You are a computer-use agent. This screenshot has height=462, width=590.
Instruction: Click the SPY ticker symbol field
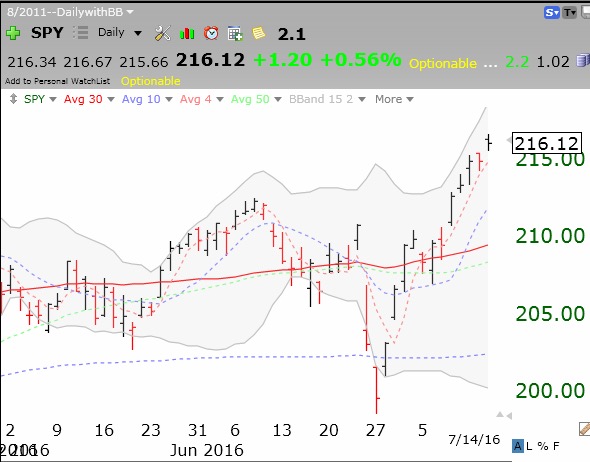[x=47, y=33]
